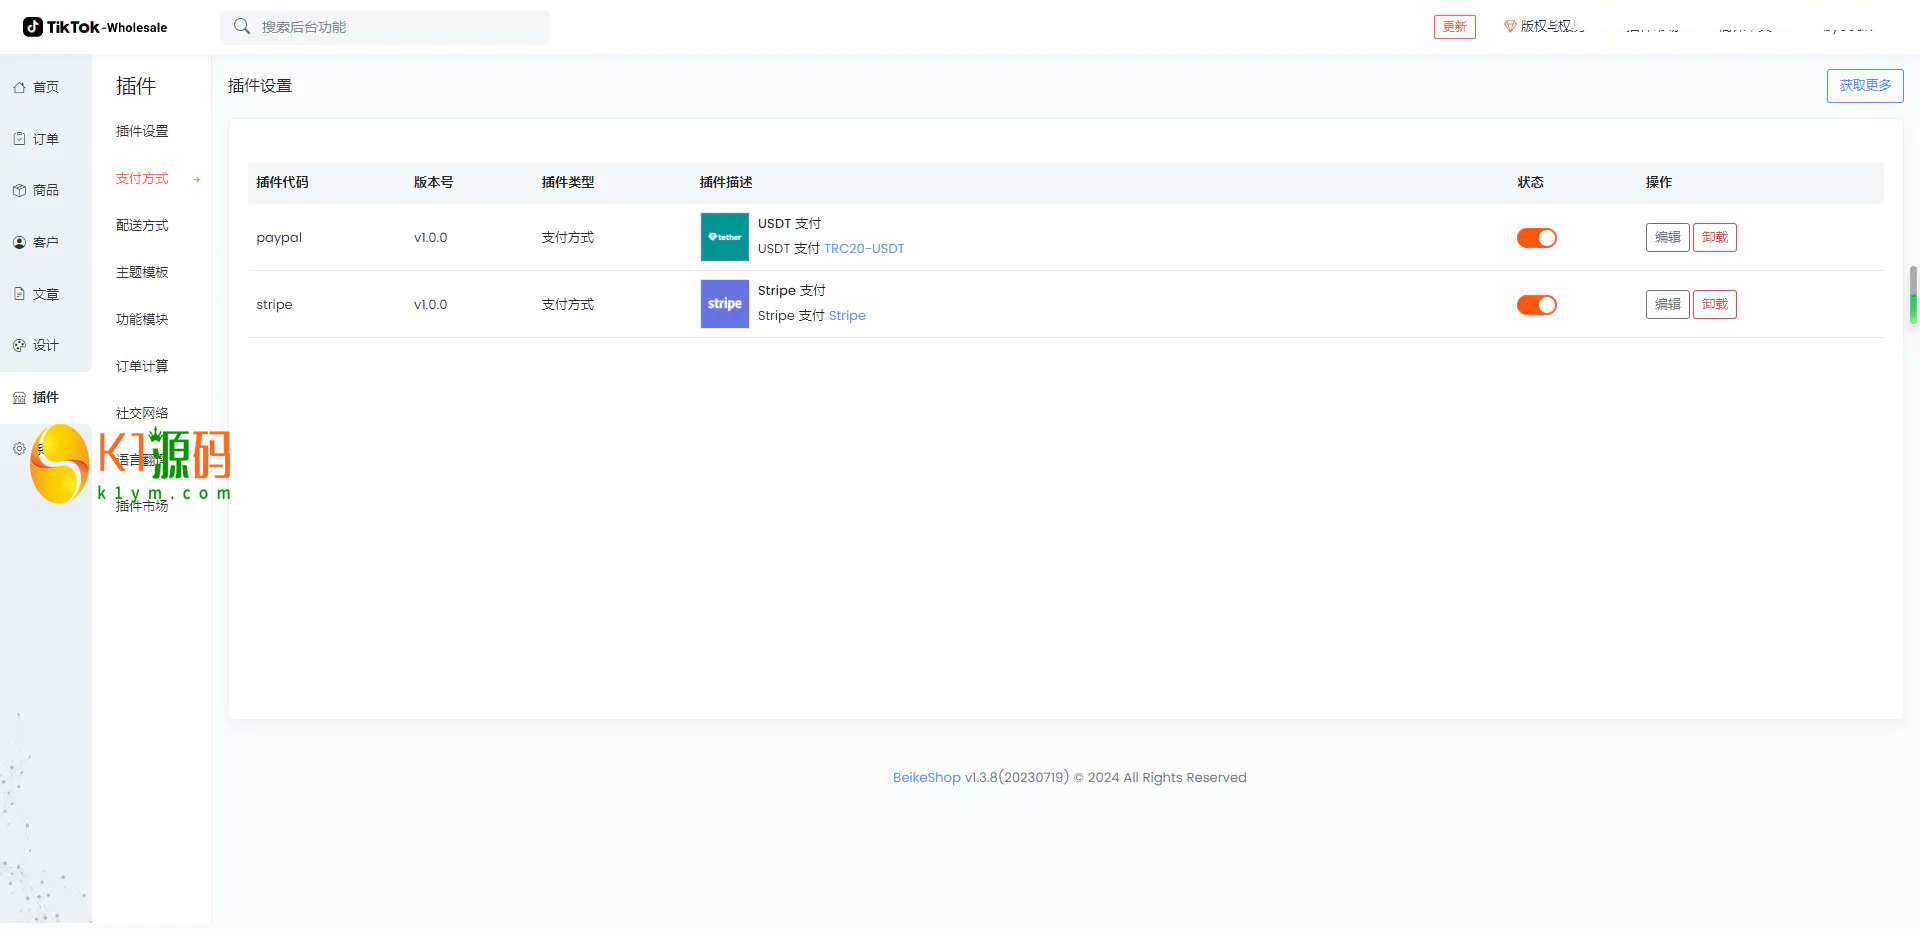Click 卸载 to uninstall paypal plugin
Screen dimensions: 1920x929
click(x=1715, y=237)
